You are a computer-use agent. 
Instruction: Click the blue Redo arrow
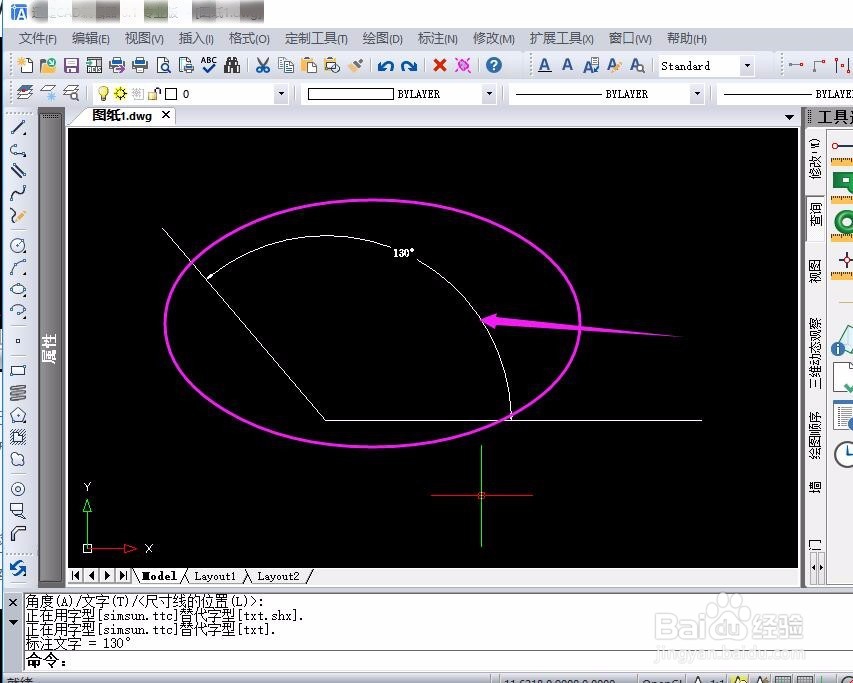click(409, 66)
